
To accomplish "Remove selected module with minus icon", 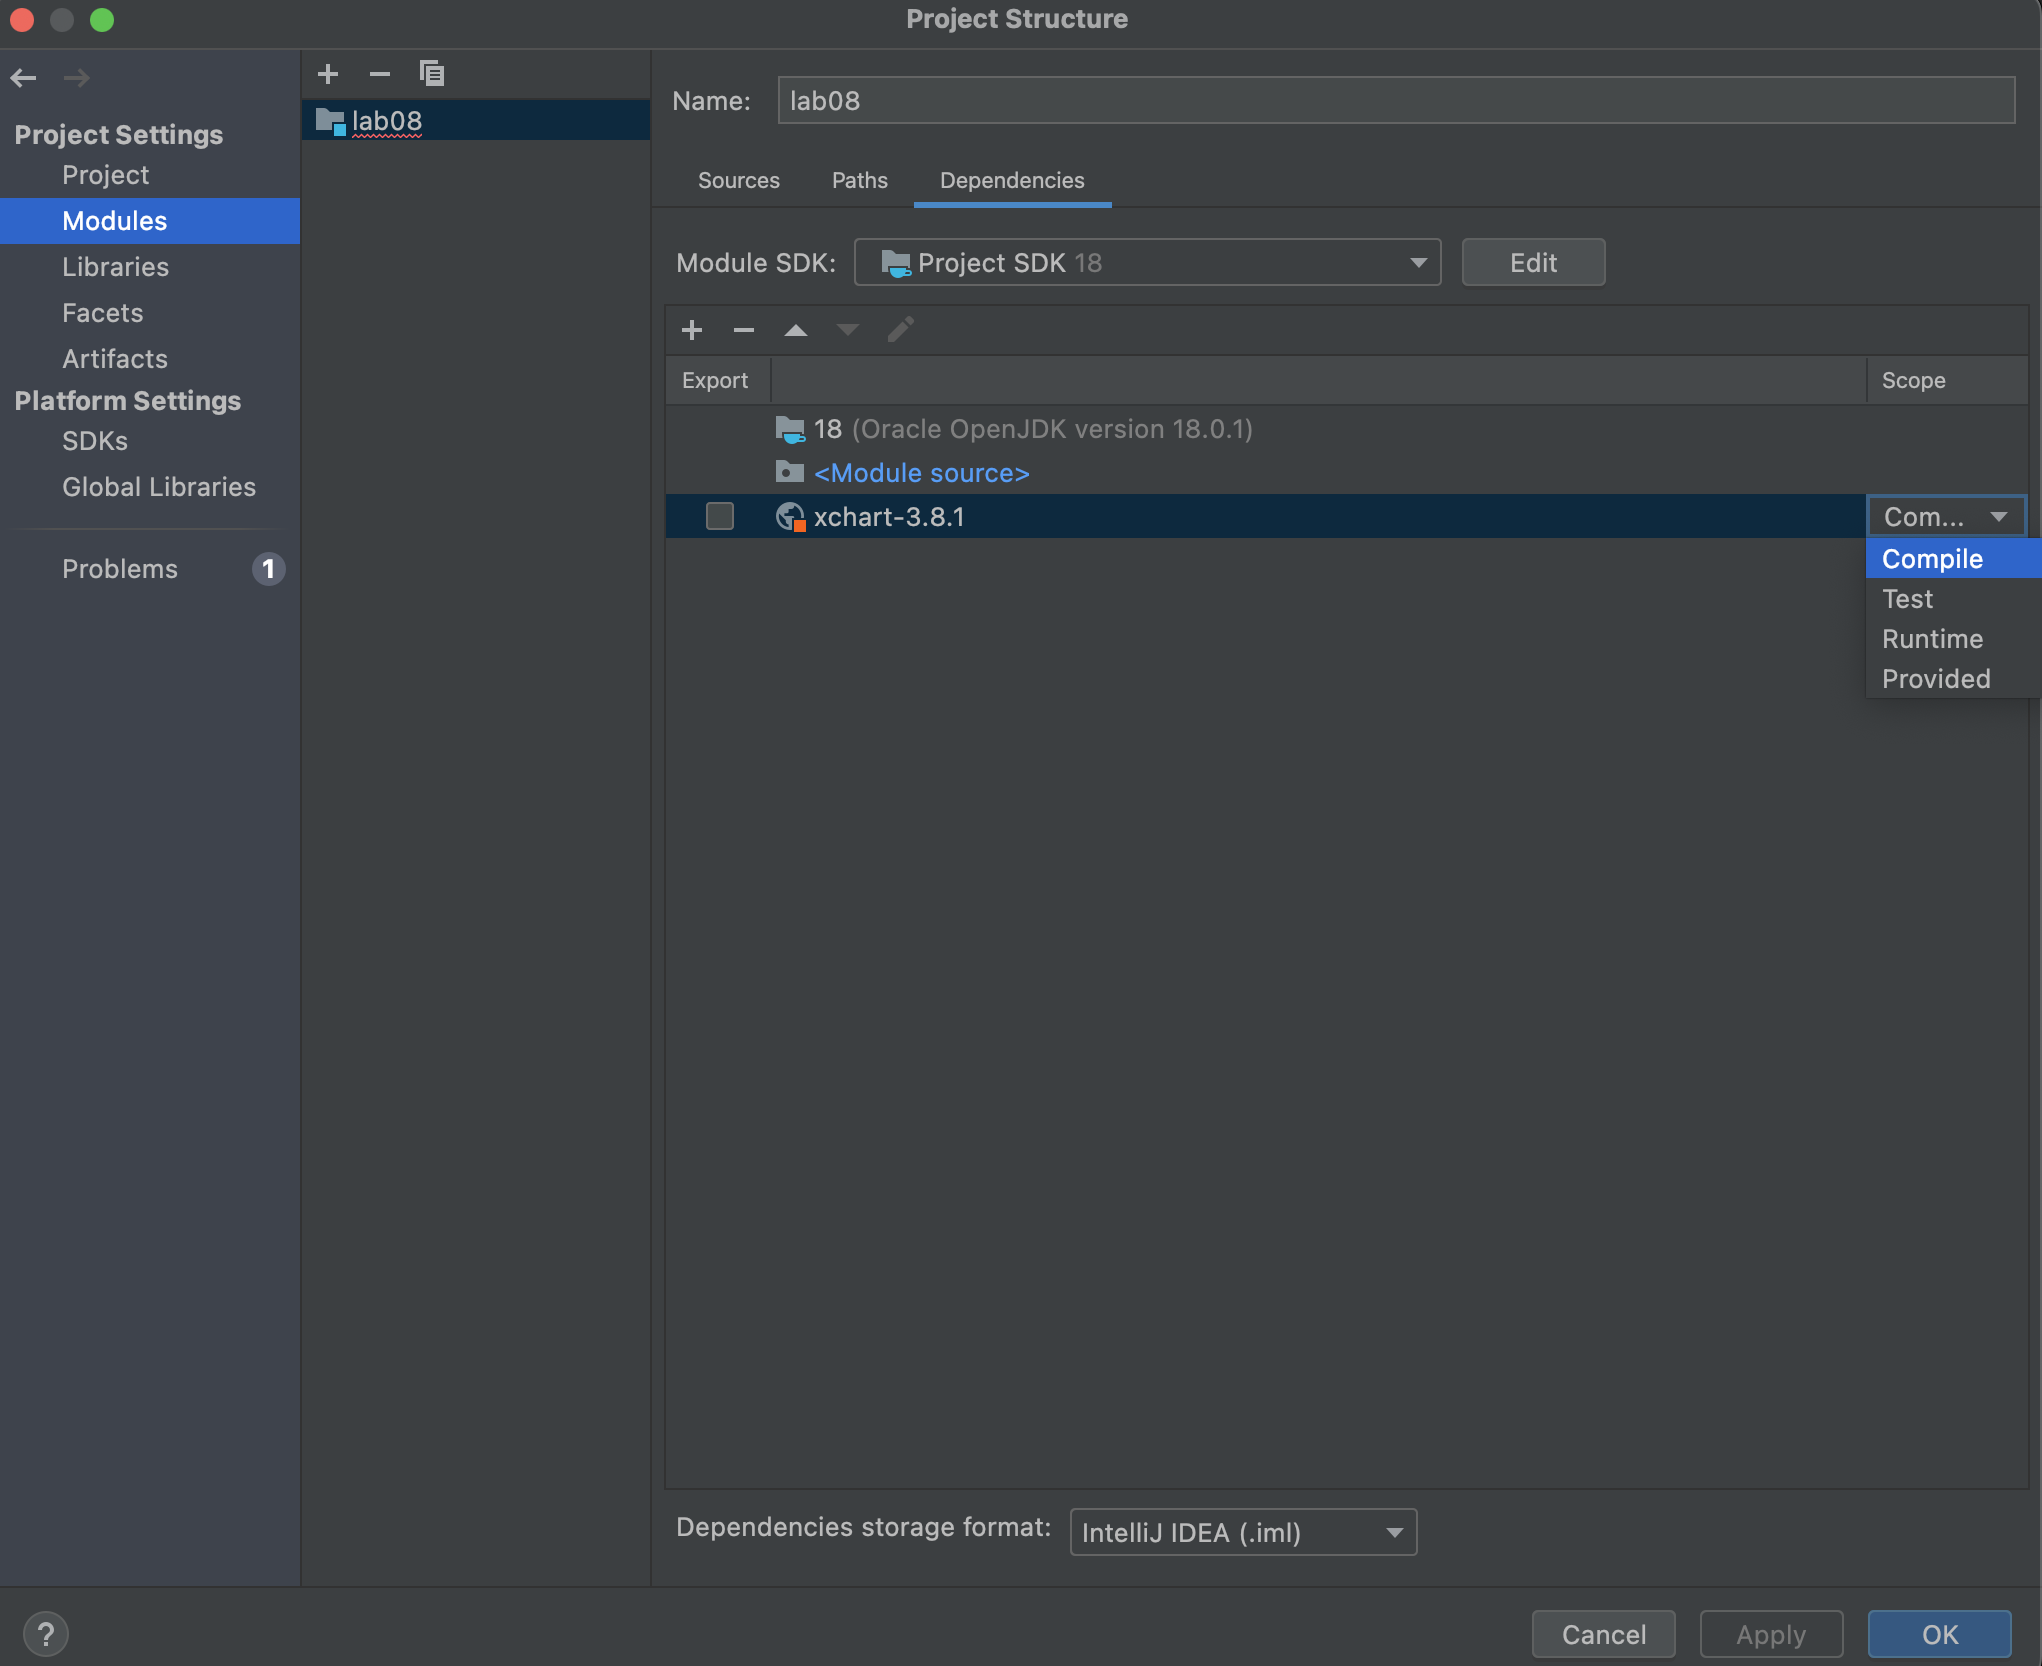I will 380,74.
